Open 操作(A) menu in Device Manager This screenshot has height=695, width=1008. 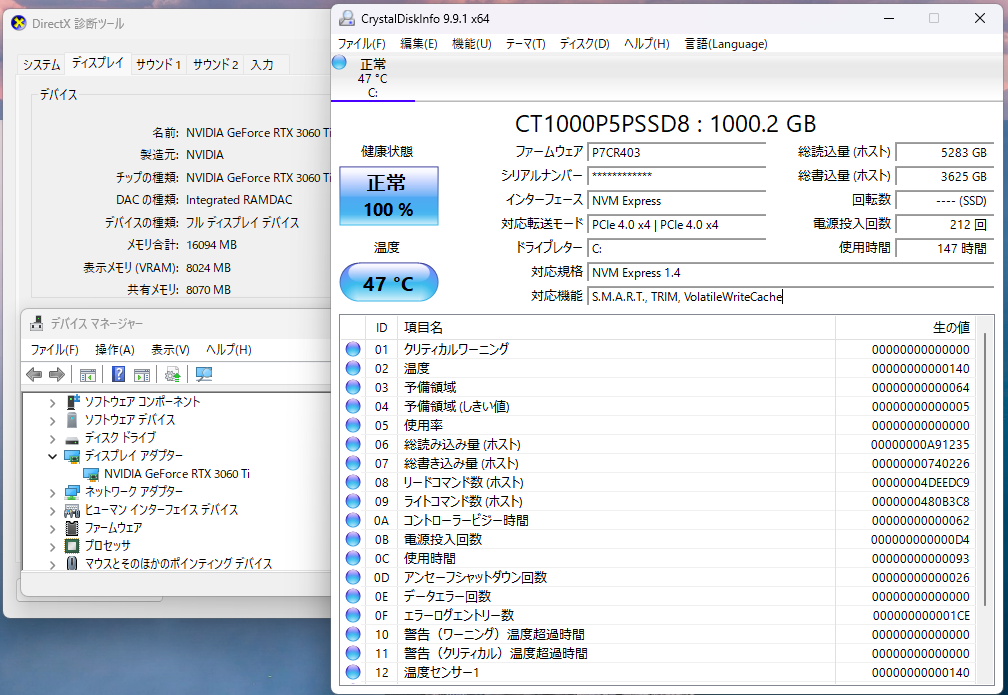[114, 350]
